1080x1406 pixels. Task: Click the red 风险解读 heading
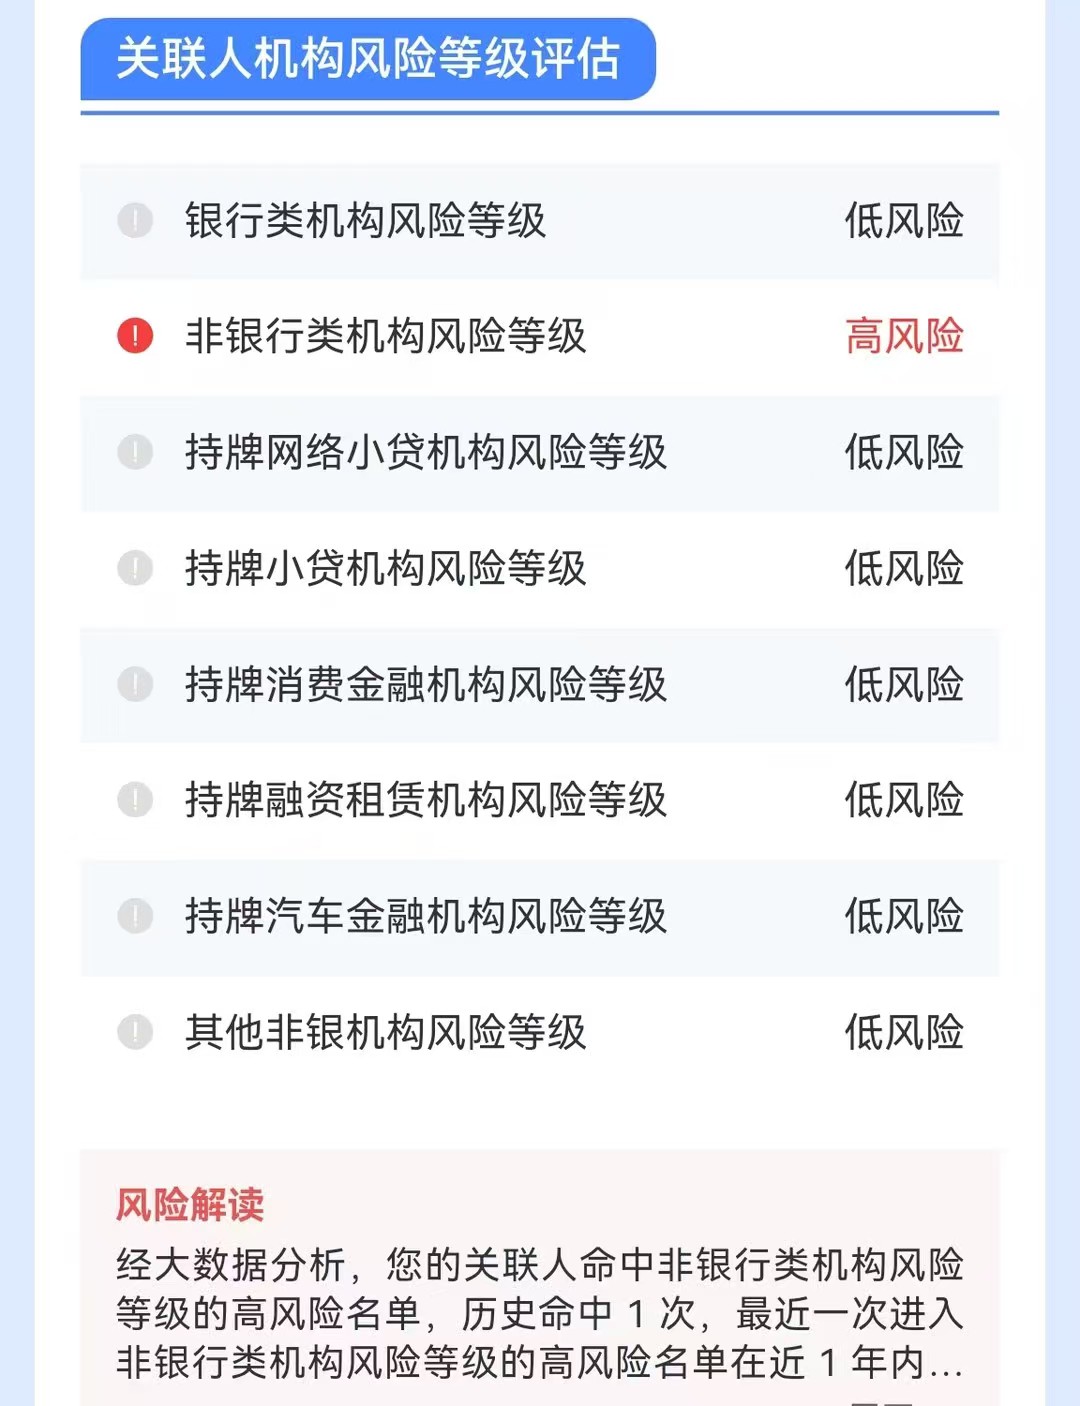pos(190,1205)
